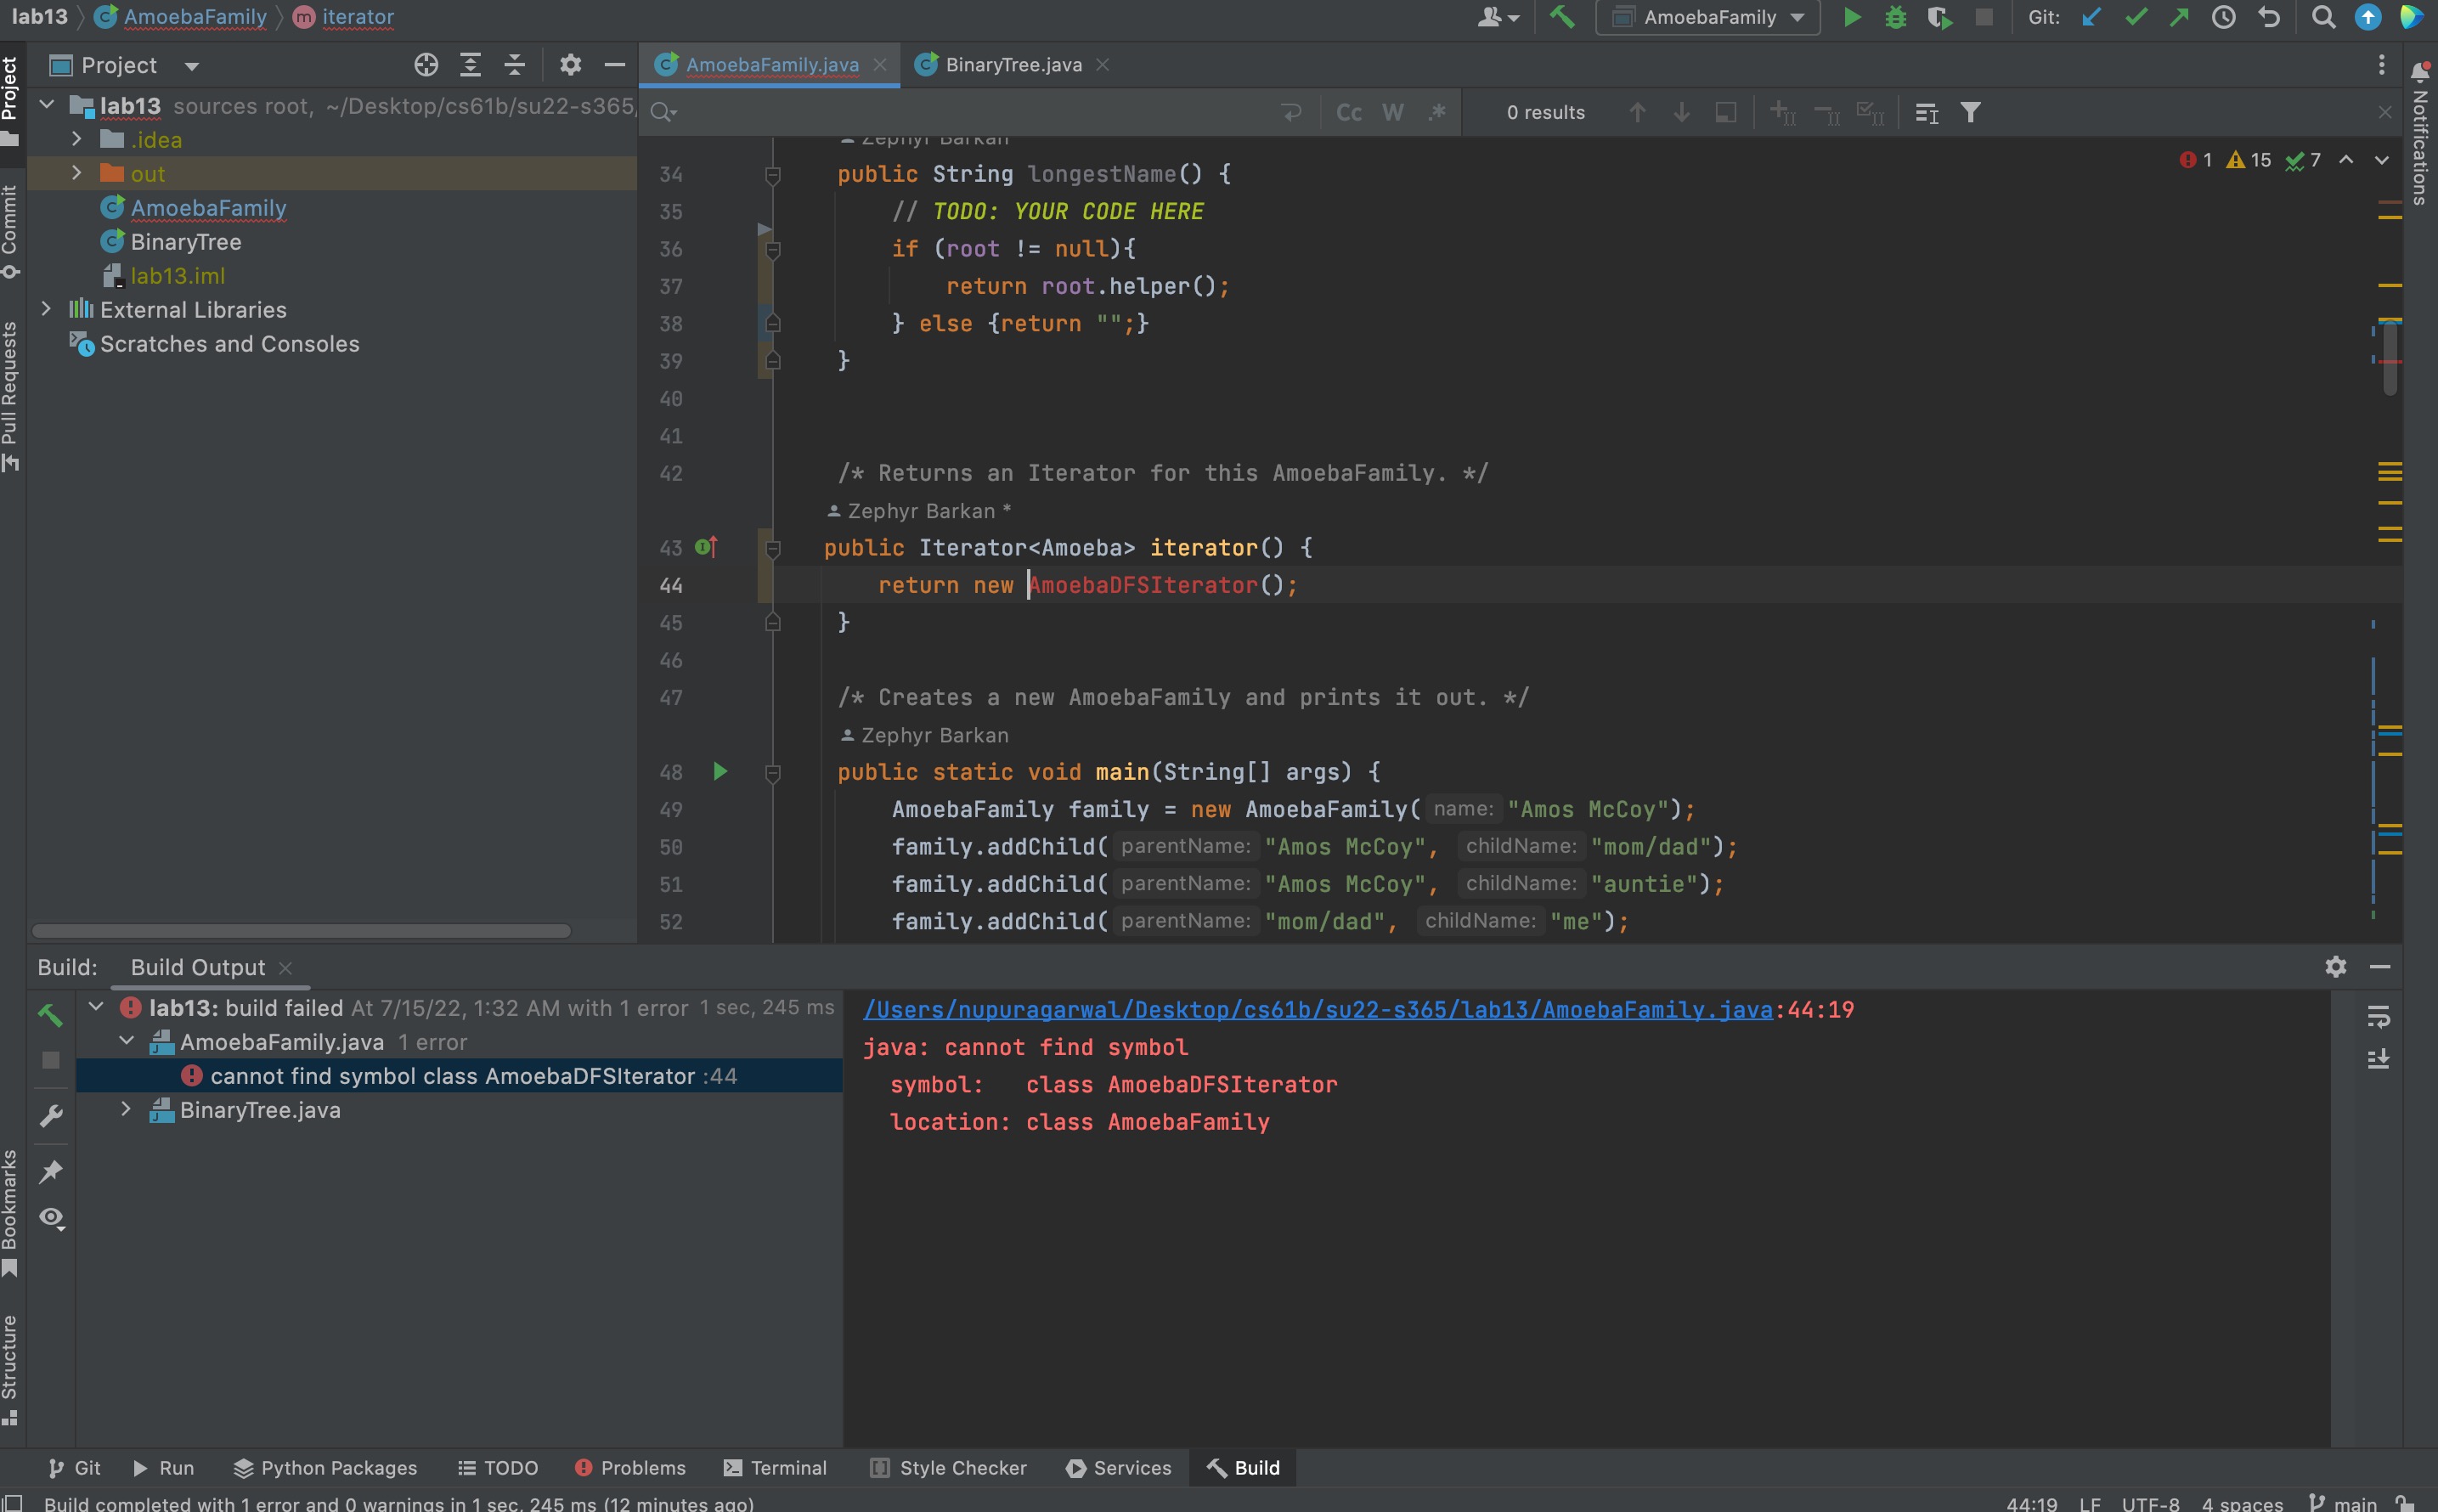Expand the out folder

pos(77,173)
